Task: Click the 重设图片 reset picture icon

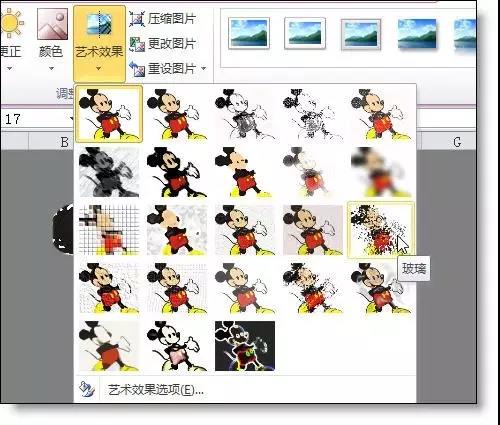Action: 137,69
